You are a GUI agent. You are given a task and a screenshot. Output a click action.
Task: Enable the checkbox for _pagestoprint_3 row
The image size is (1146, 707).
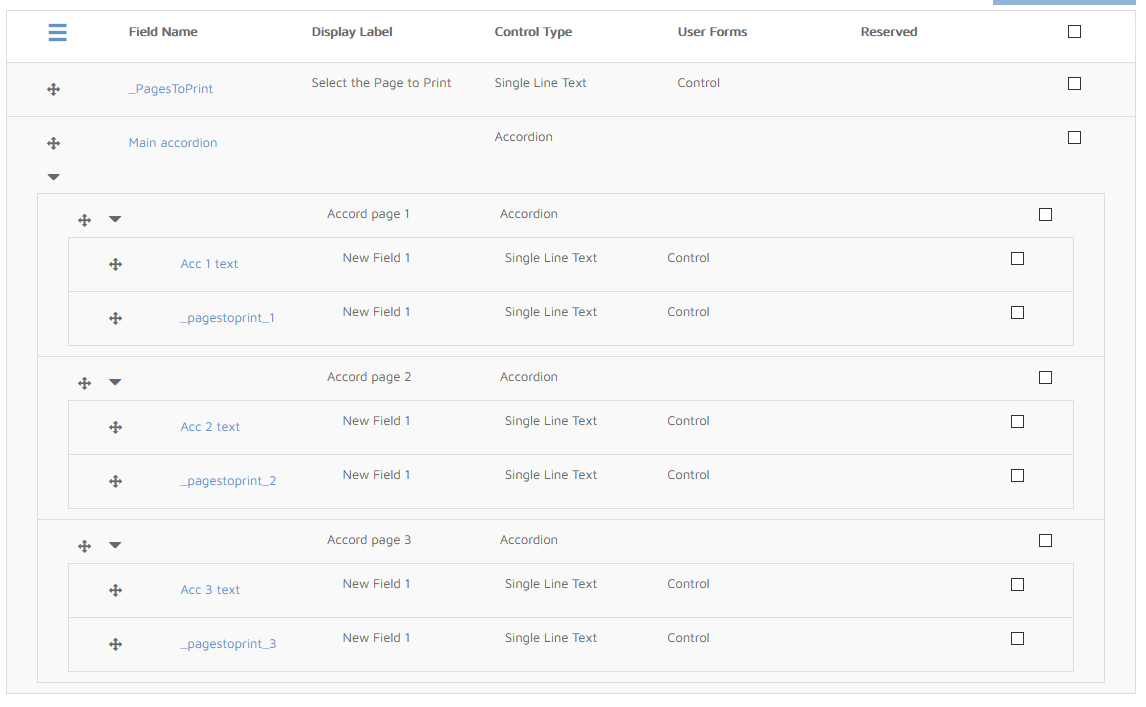[1017, 639]
